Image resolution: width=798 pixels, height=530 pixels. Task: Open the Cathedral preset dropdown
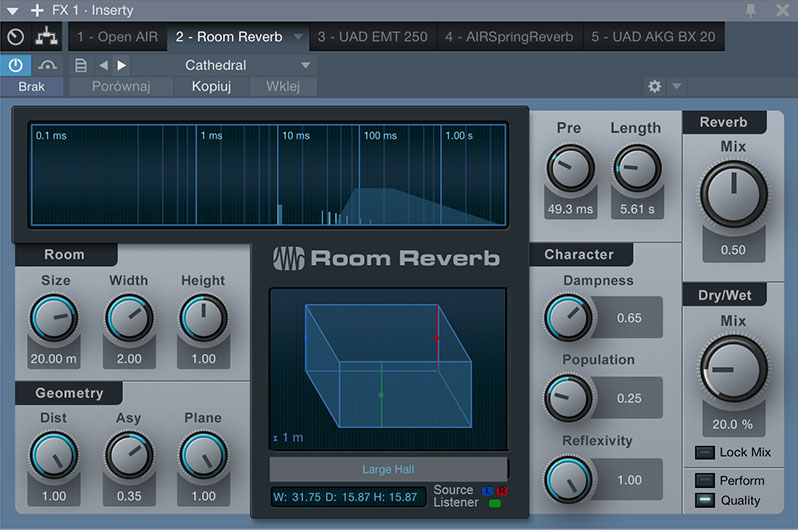(224, 65)
